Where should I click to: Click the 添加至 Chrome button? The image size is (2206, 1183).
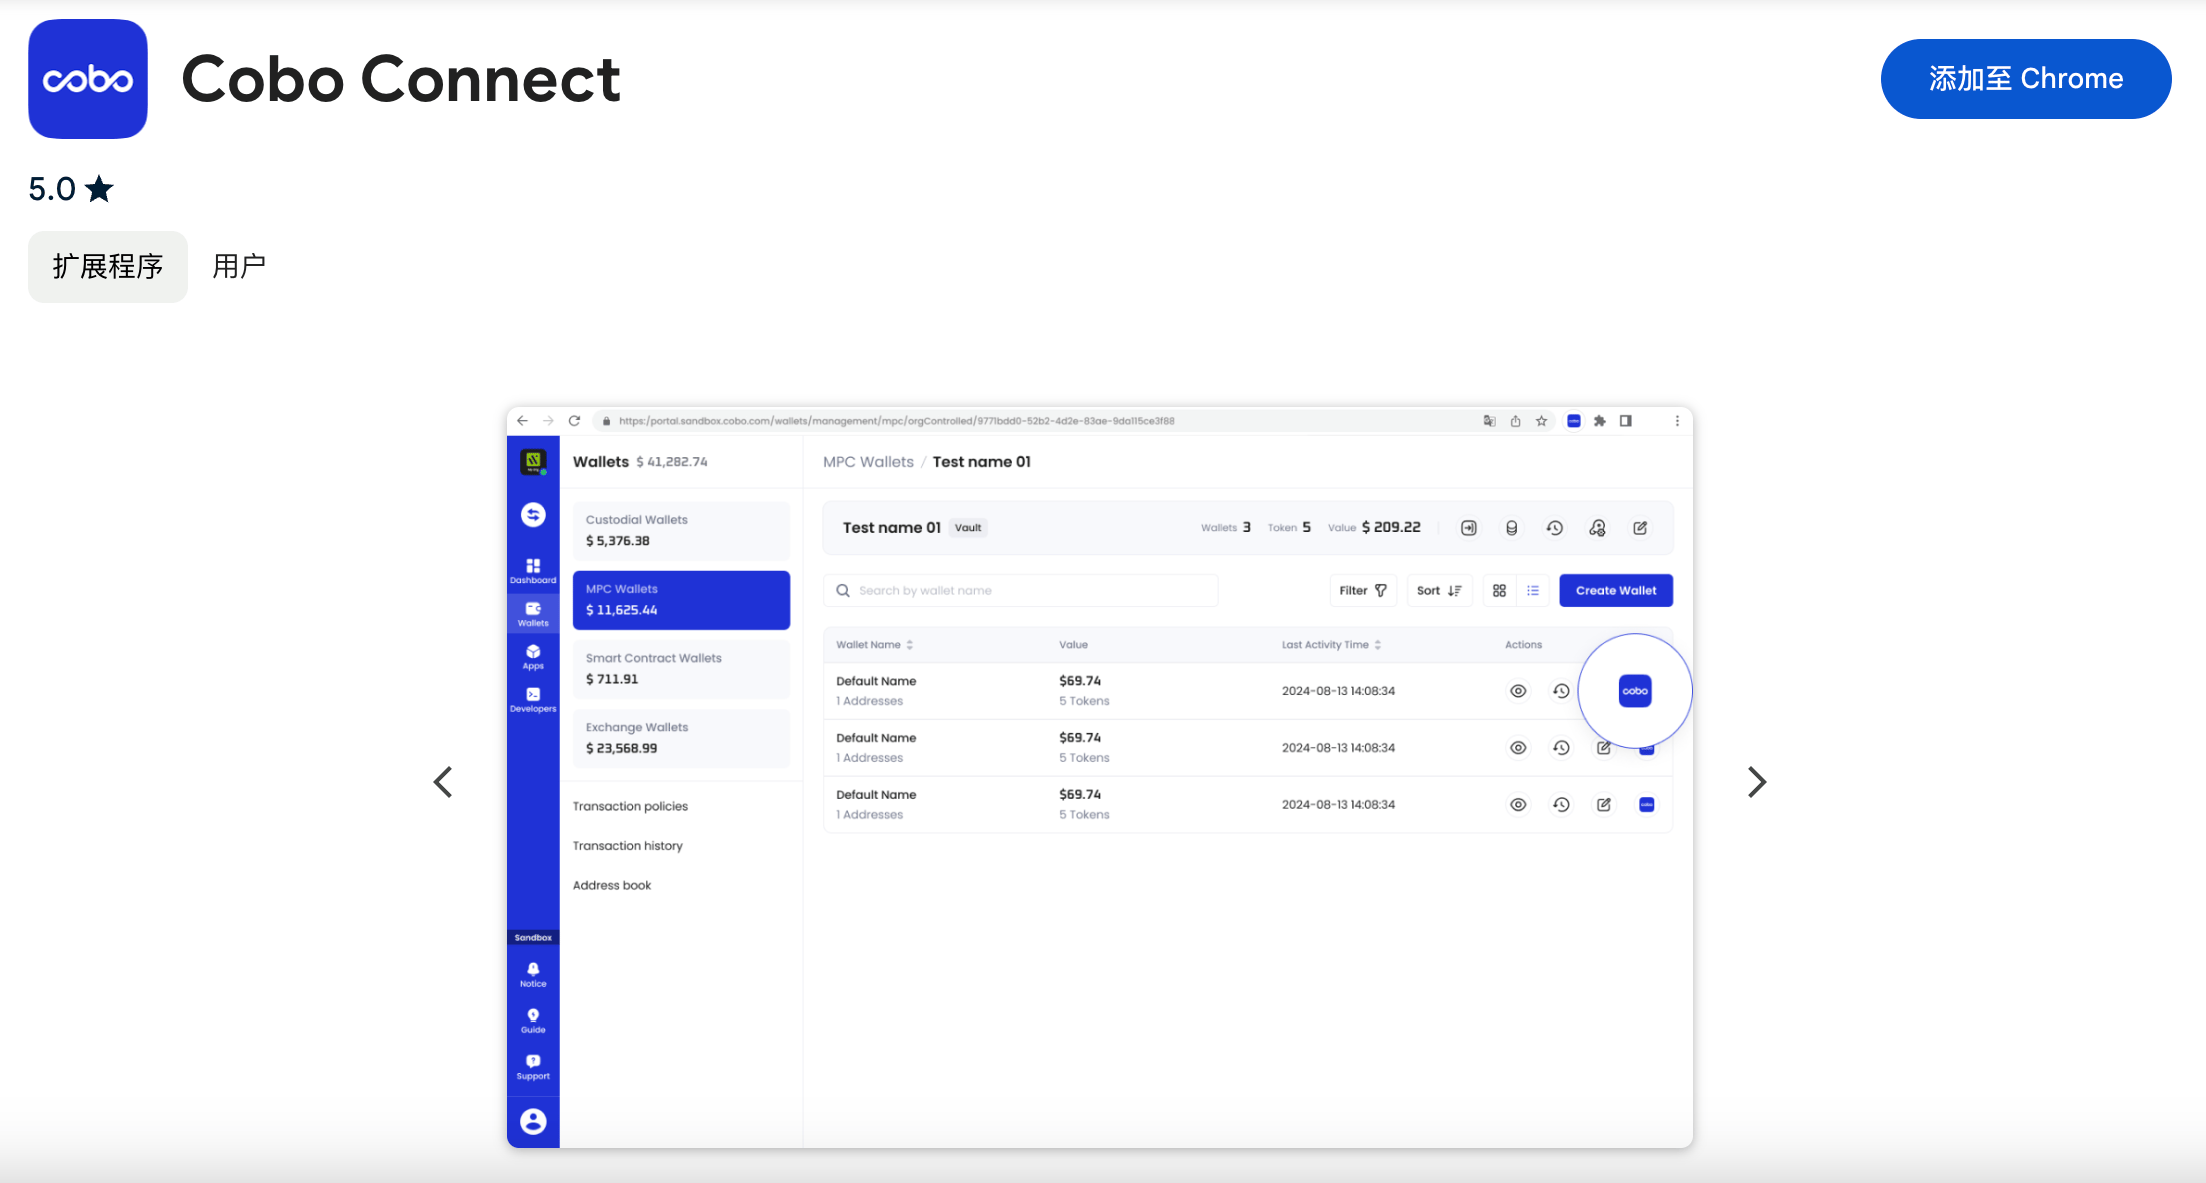(x=2025, y=79)
